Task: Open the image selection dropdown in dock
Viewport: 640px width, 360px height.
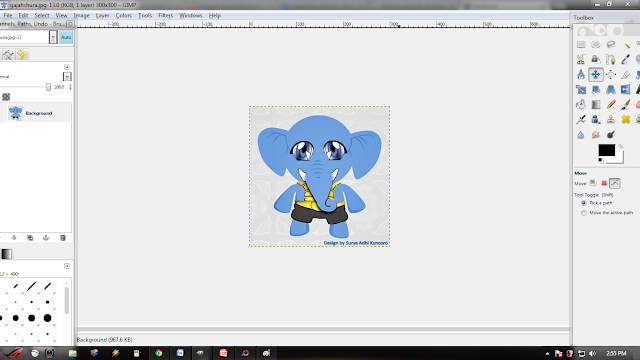Action: (x=53, y=37)
